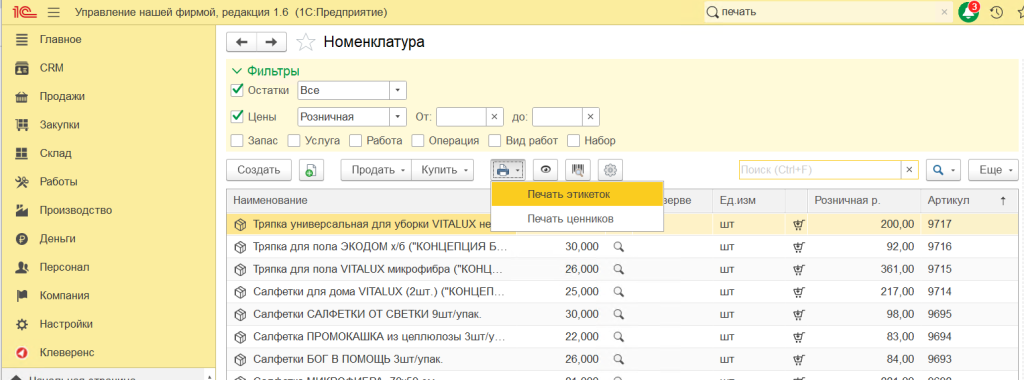Open the Купить dropdown button
The height and width of the screenshot is (380, 1024).
pos(443,170)
